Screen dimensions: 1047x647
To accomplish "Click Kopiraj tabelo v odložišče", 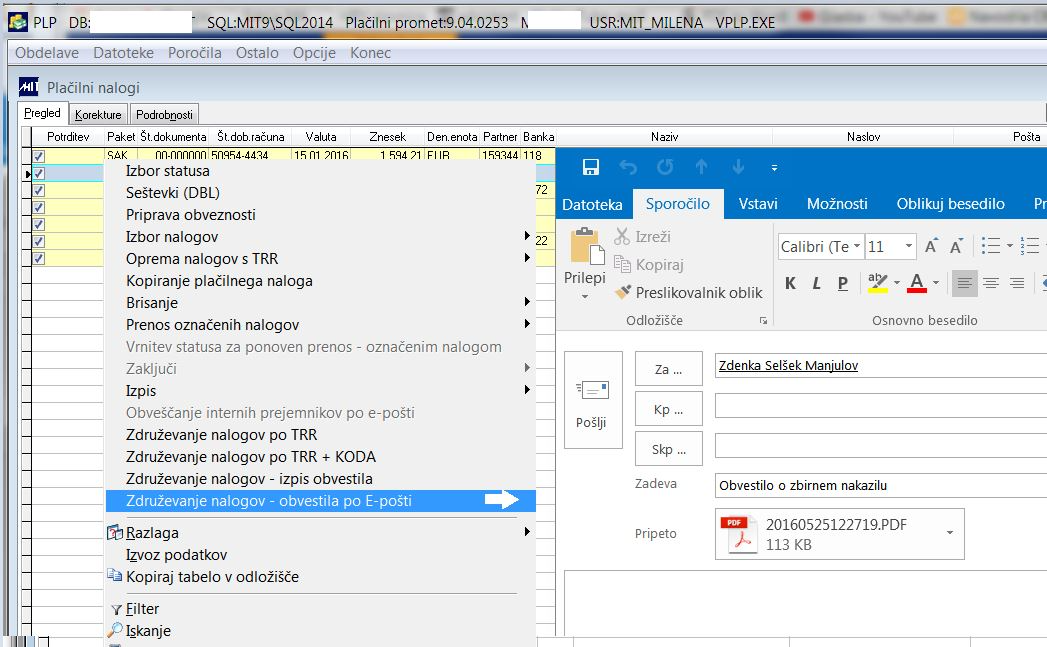I will click(x=321, y=577).
